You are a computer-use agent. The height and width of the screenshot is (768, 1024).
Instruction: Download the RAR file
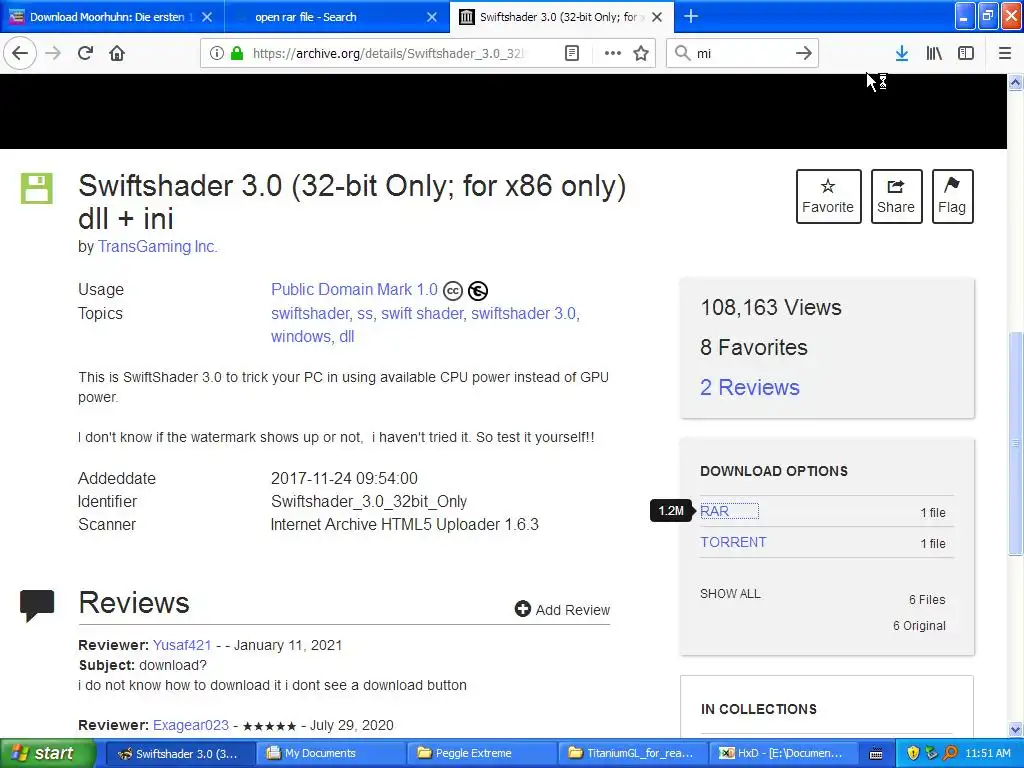click(714, 511)
